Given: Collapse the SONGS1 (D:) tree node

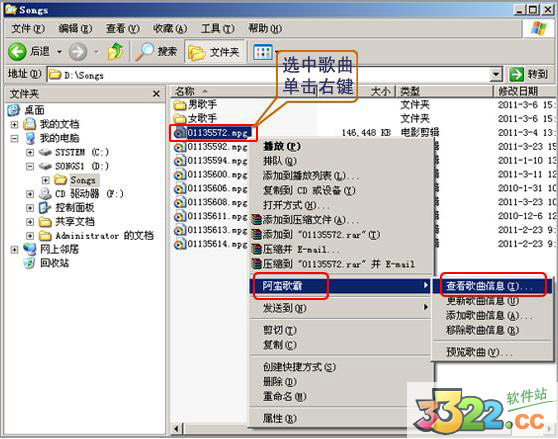Looking at the screenshot, I should [x=30, y=166].
